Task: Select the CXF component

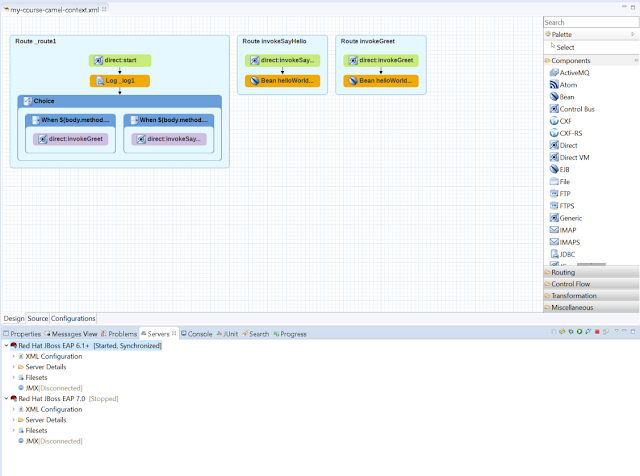Action: (x=560, y=121)
